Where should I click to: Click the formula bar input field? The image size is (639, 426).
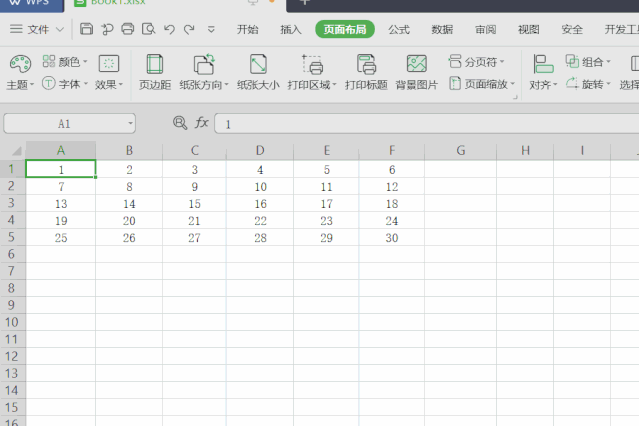coord(420,124)
